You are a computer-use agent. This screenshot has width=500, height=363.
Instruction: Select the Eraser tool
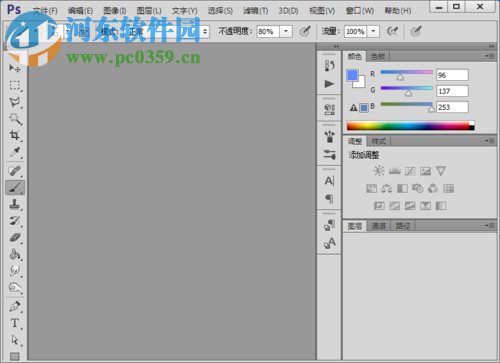click(x=15, y=238)
